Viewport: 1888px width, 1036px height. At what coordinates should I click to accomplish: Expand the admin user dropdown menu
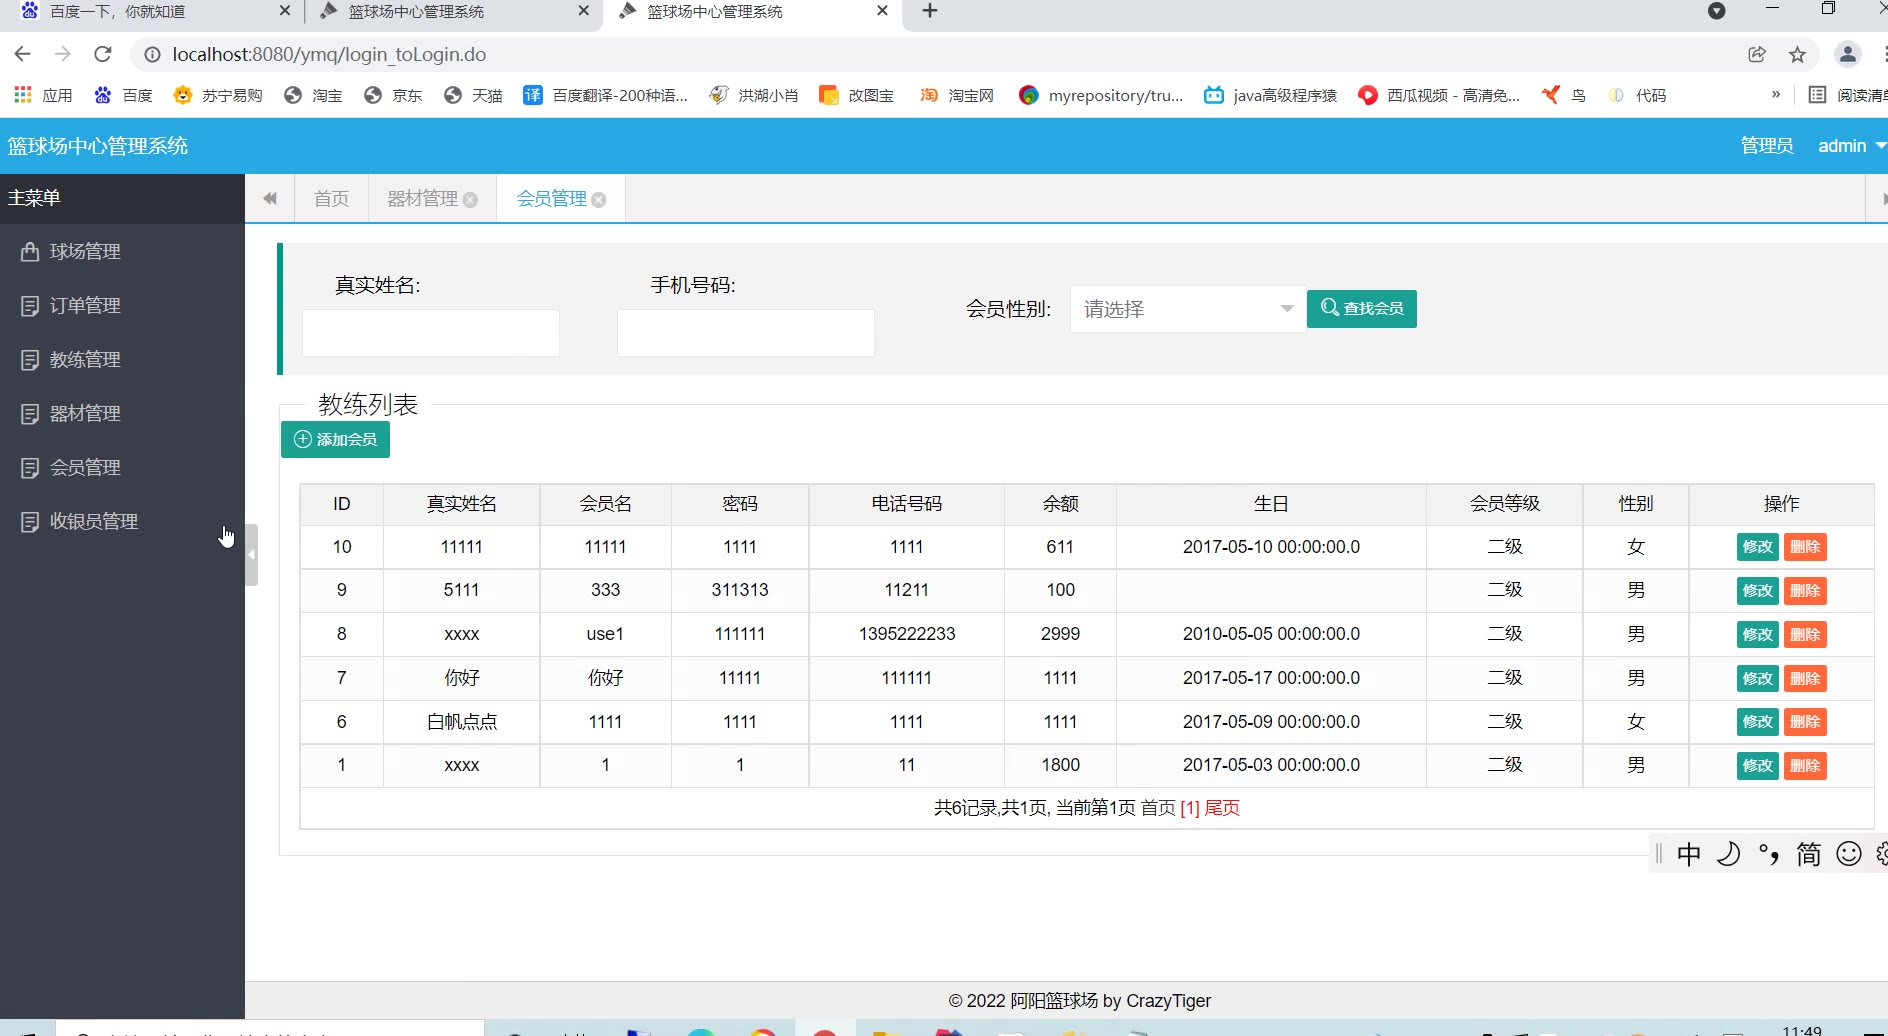coord(1851,146)
